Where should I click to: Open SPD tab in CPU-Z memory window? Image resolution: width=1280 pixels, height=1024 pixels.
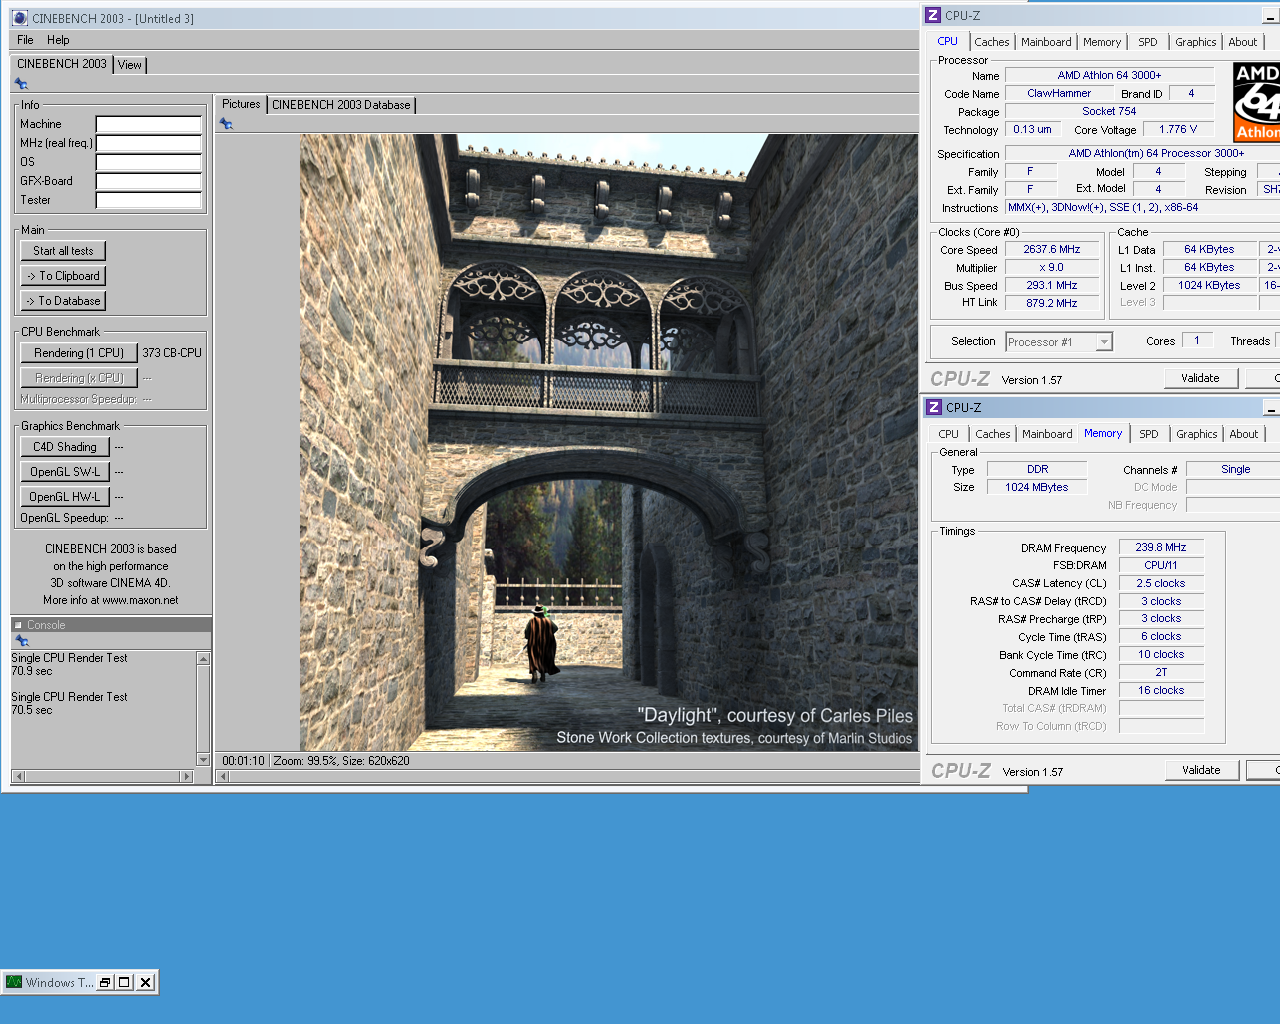pos(1149,434)
